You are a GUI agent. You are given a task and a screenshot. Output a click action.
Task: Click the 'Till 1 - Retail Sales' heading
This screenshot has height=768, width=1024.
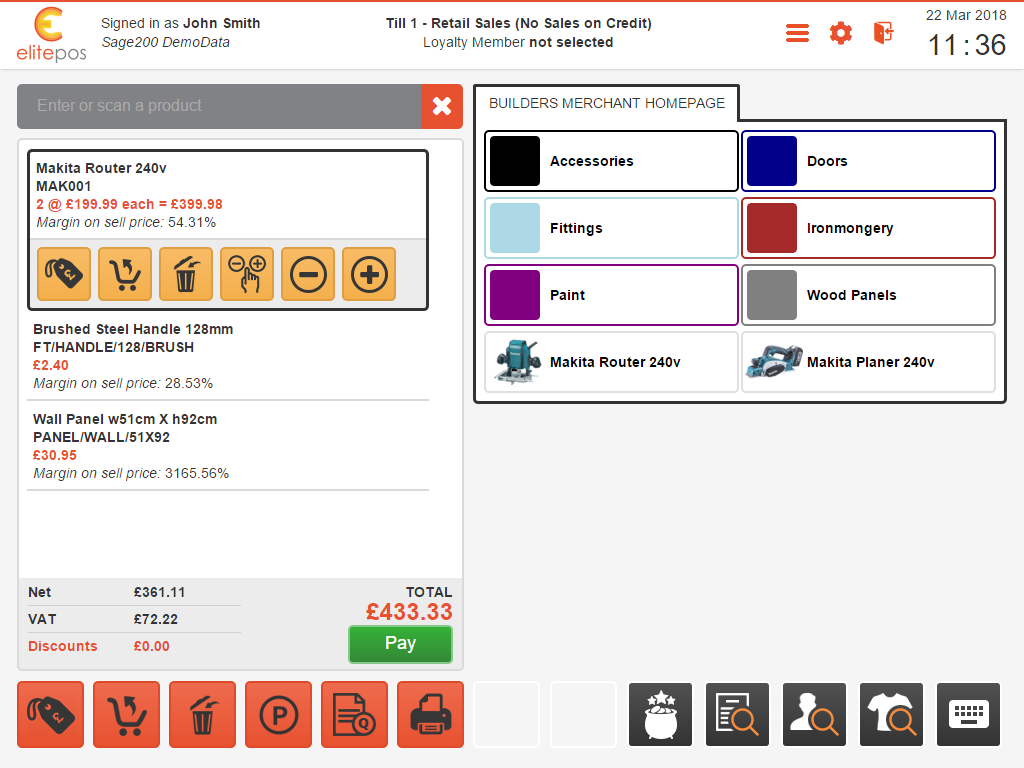coord(519,24)
